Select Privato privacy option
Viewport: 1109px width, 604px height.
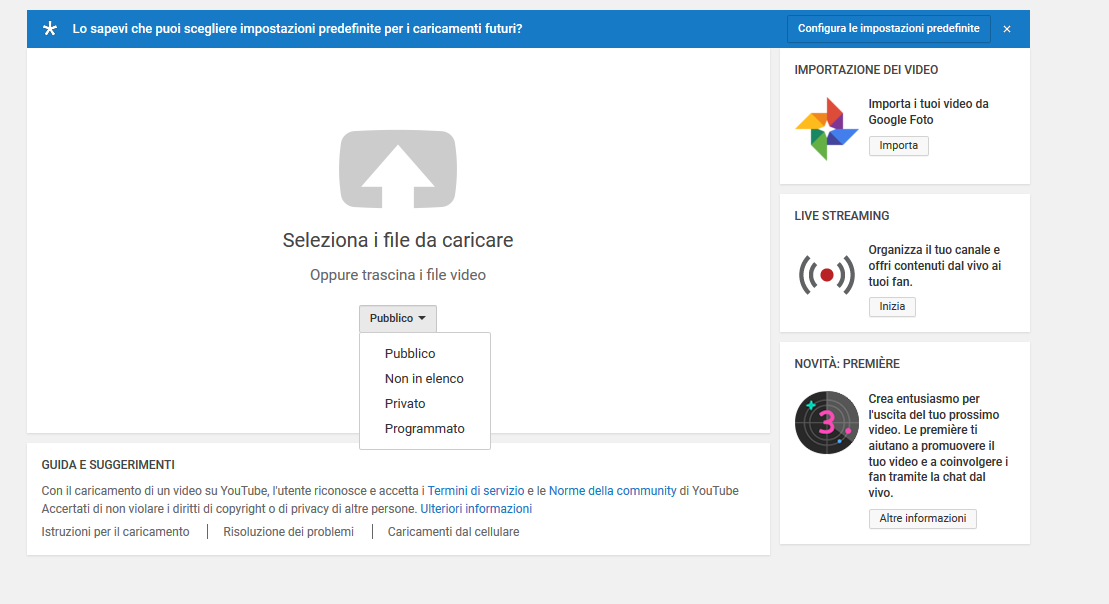point(405,404)
